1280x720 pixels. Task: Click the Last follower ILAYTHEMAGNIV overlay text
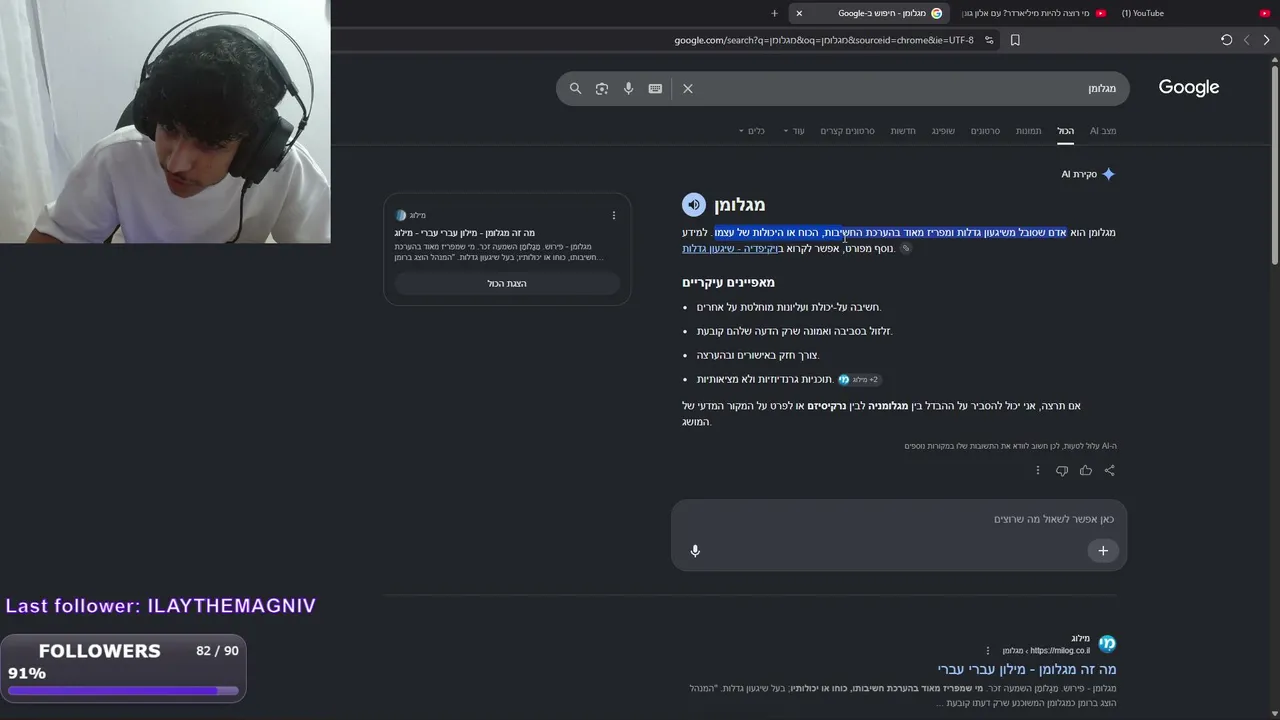coord(161,606)
